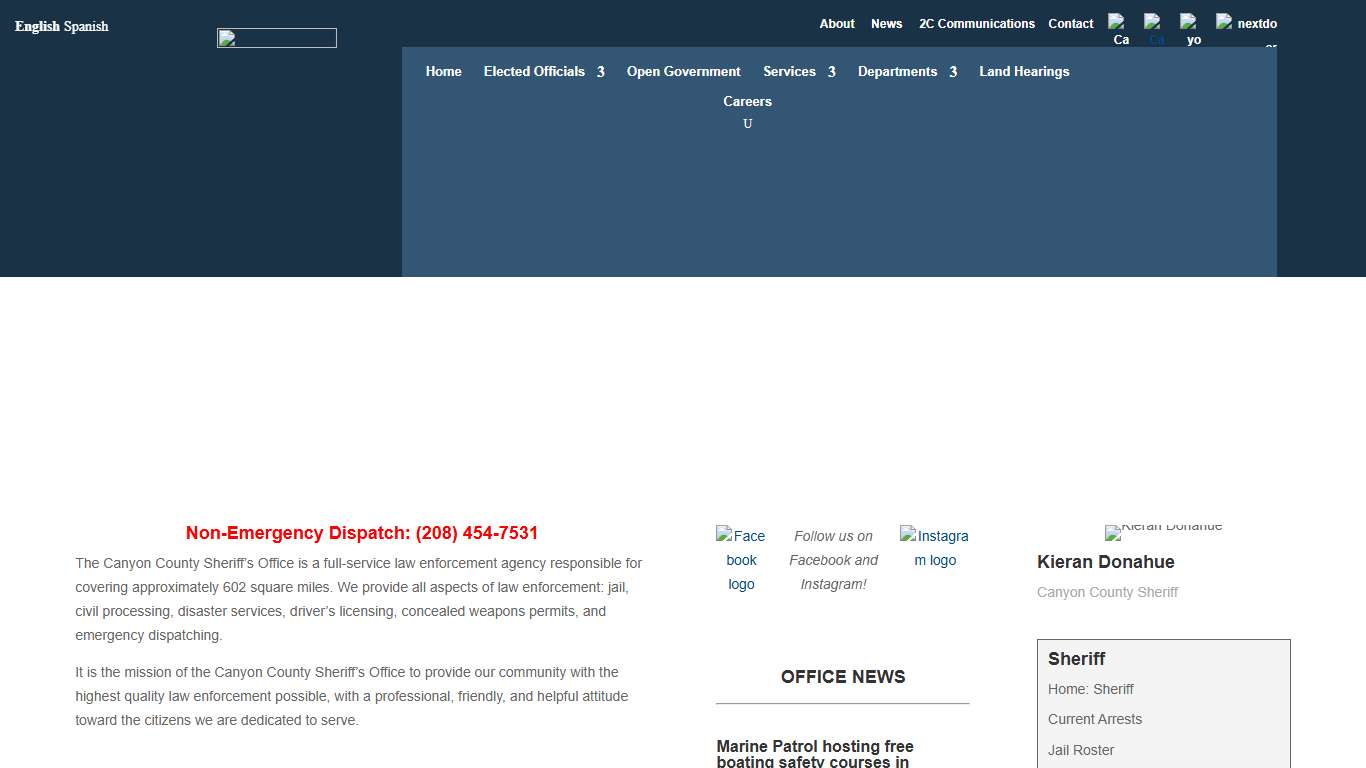
Task: Switch site language to Spanish
Action: click(x=86, y=26)
